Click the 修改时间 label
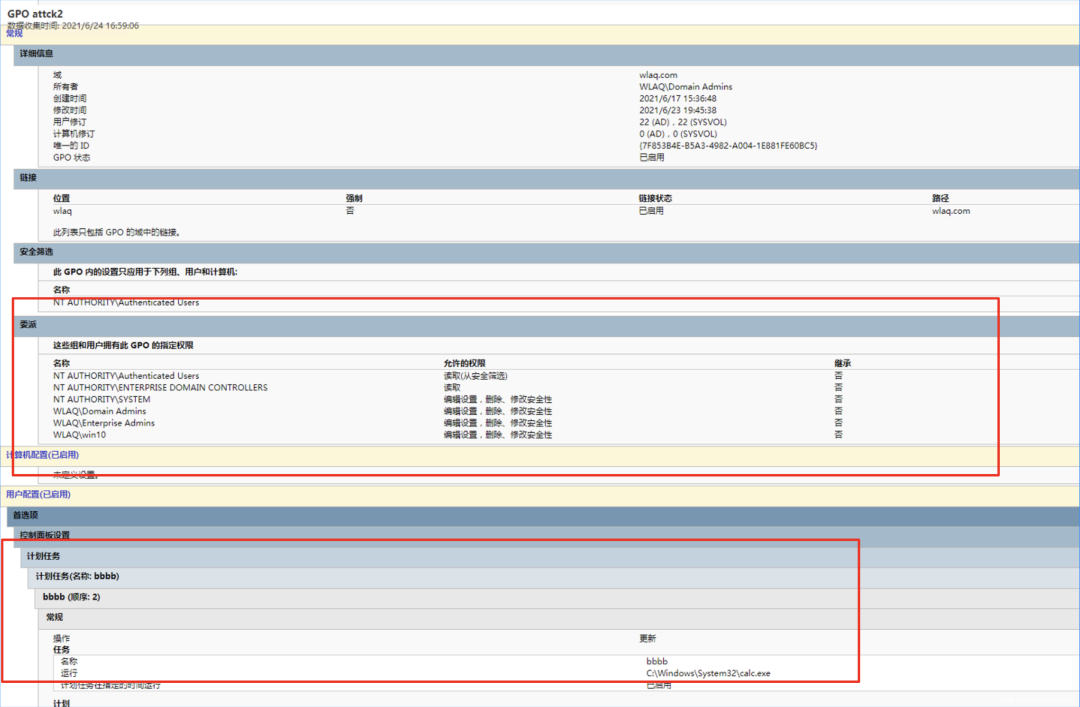 pyautogui.click(x=70, y=110)
